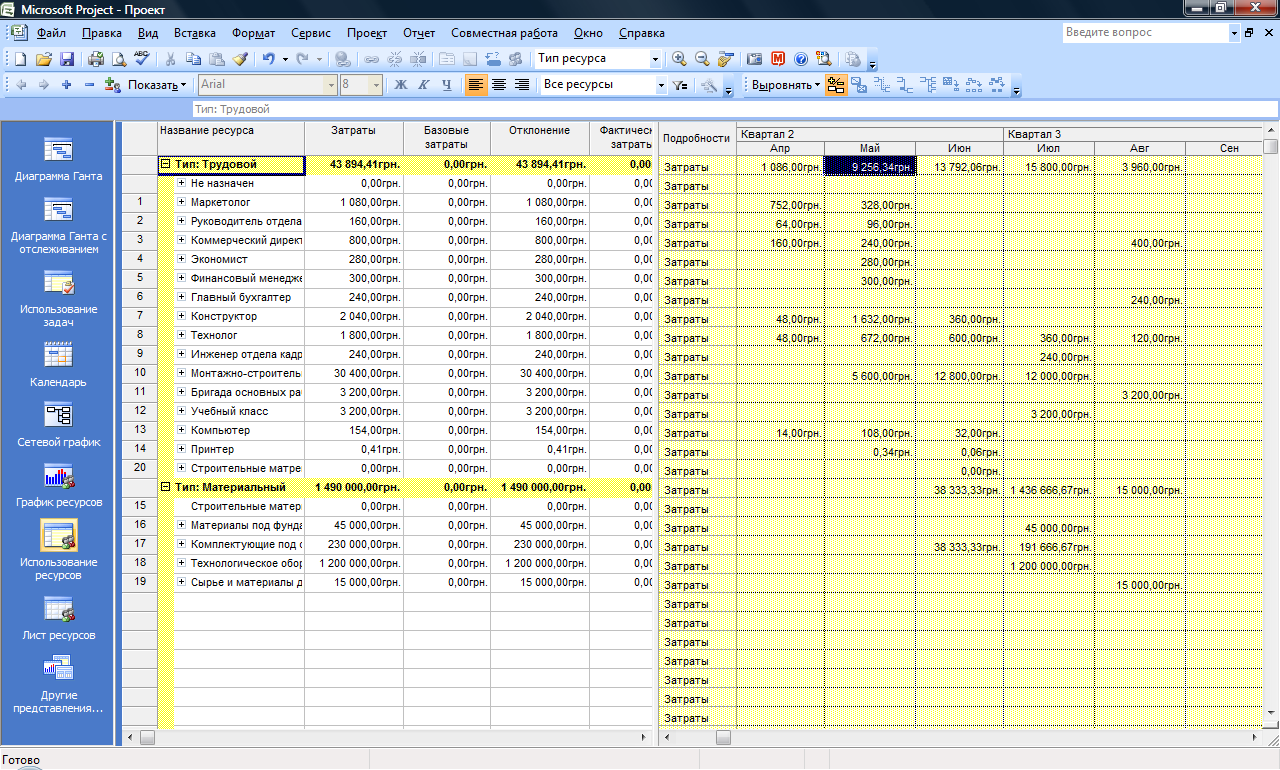Hide subtasks with the blue minus icon
This screenshot has width=1280, height=770.
point(89,85)
